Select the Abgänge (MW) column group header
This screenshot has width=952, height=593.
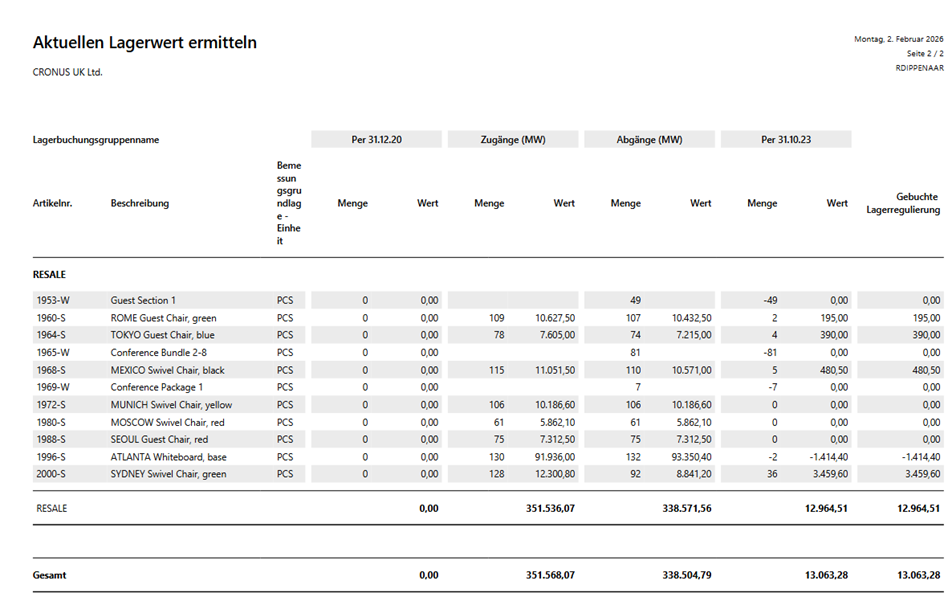click(x=649, y=140)
